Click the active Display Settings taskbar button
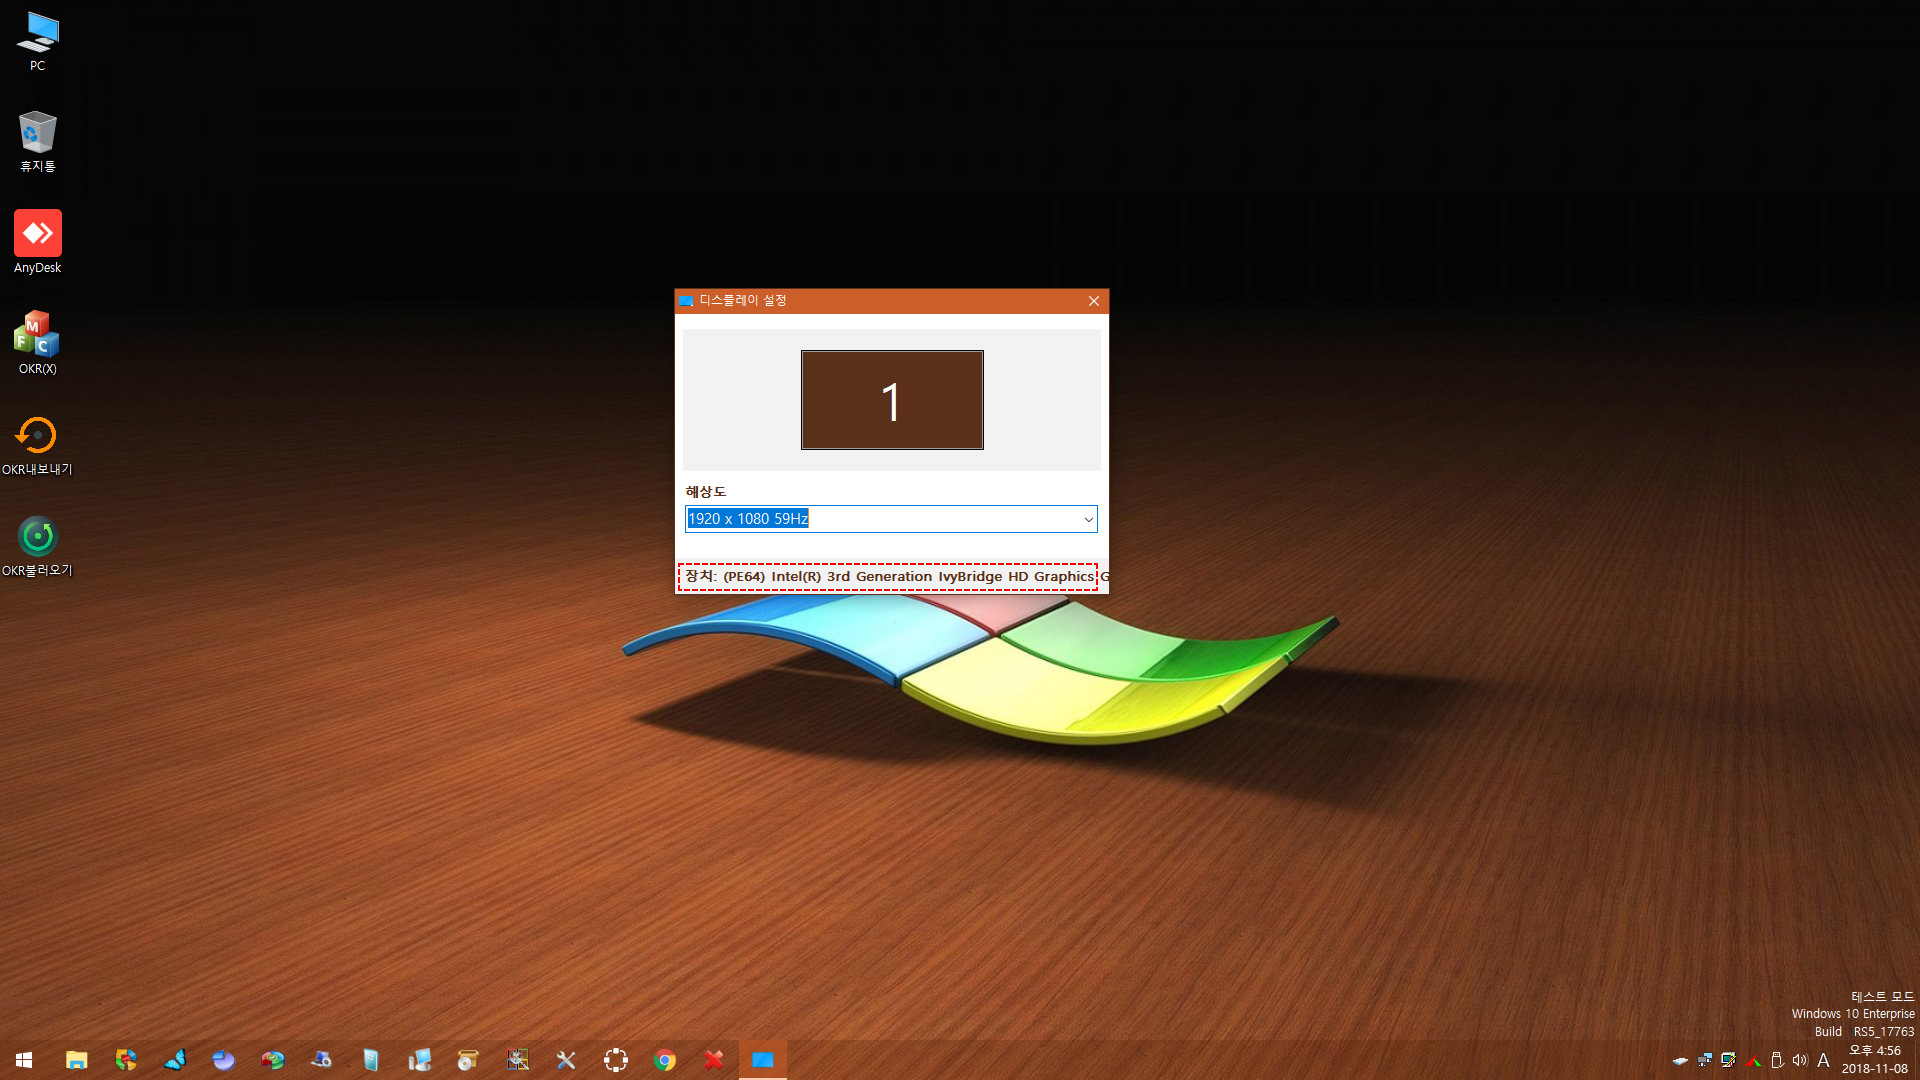 click(x=762, y=1060)
